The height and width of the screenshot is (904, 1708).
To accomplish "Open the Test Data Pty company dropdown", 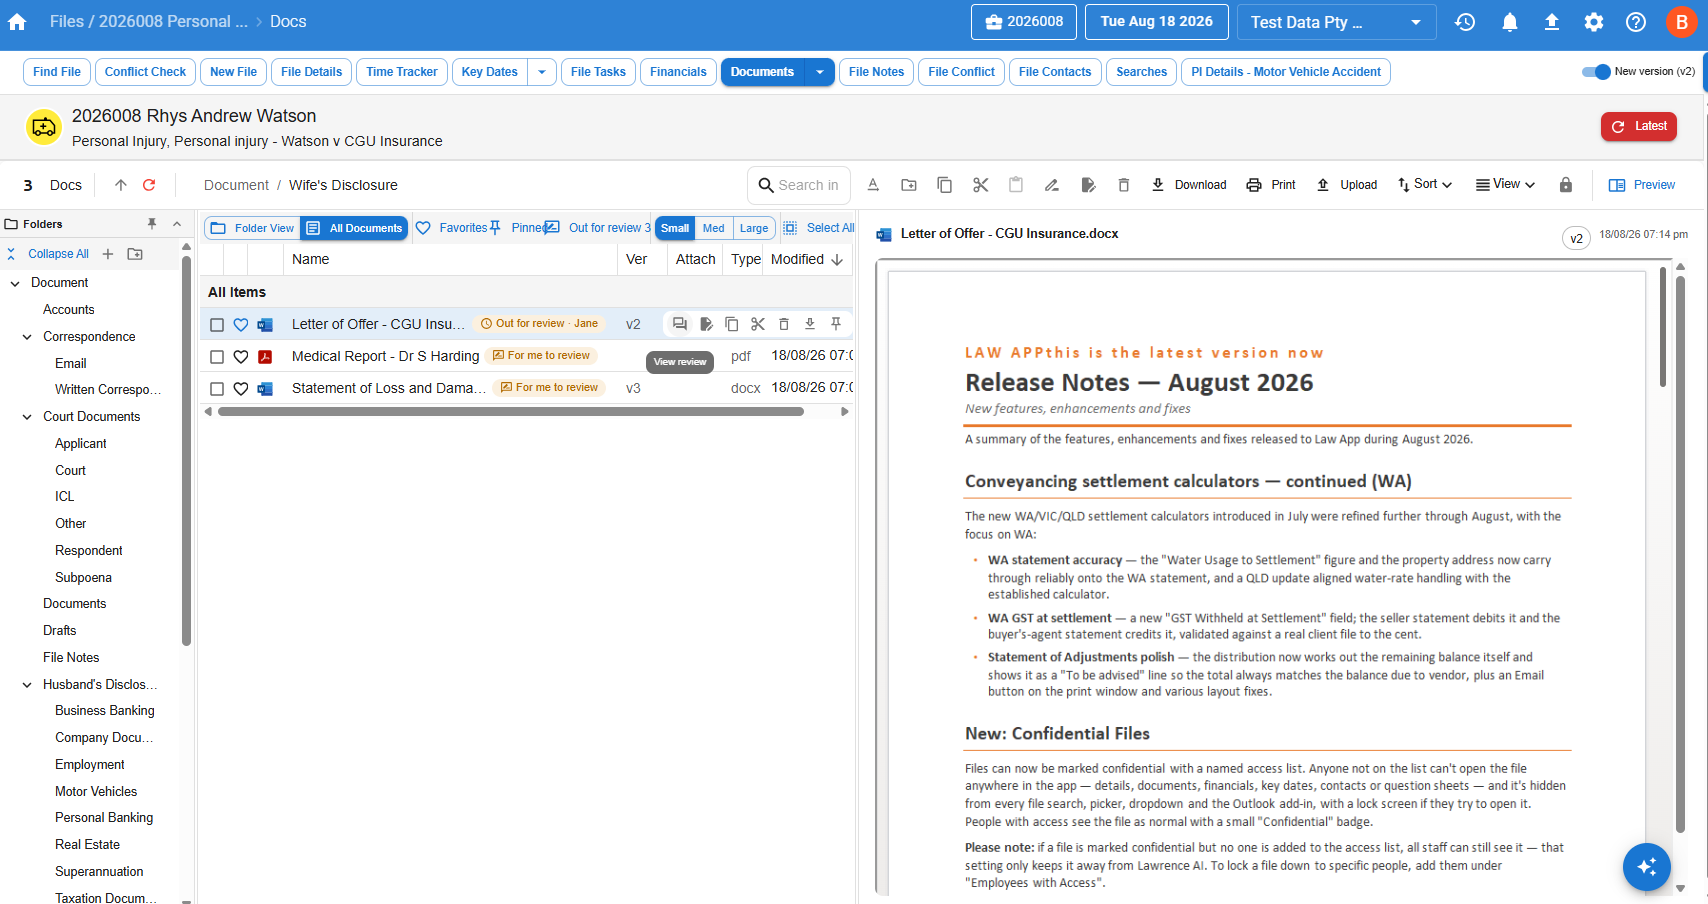I will [1336, 22].
